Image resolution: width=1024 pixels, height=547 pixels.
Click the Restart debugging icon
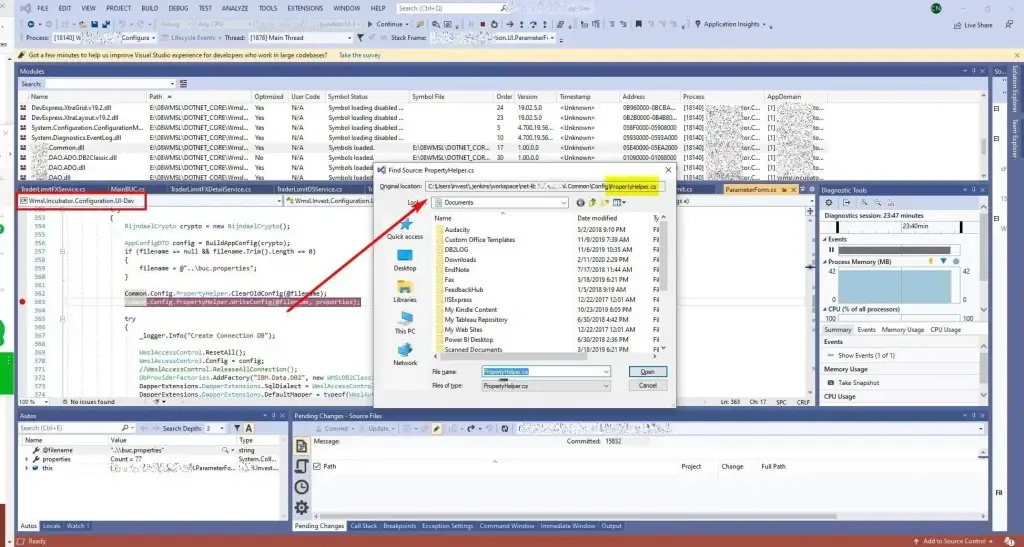494,24
